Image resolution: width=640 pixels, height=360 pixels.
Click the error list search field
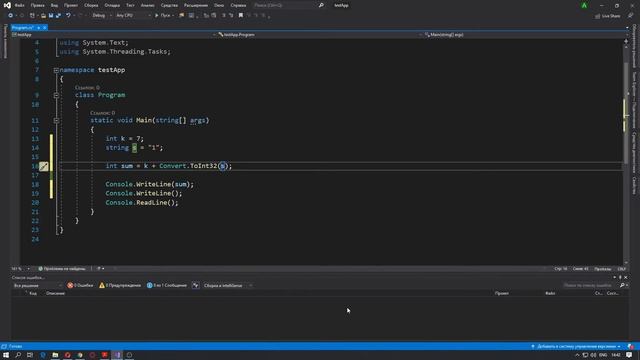pyautogui.click(x=590, y=285)
